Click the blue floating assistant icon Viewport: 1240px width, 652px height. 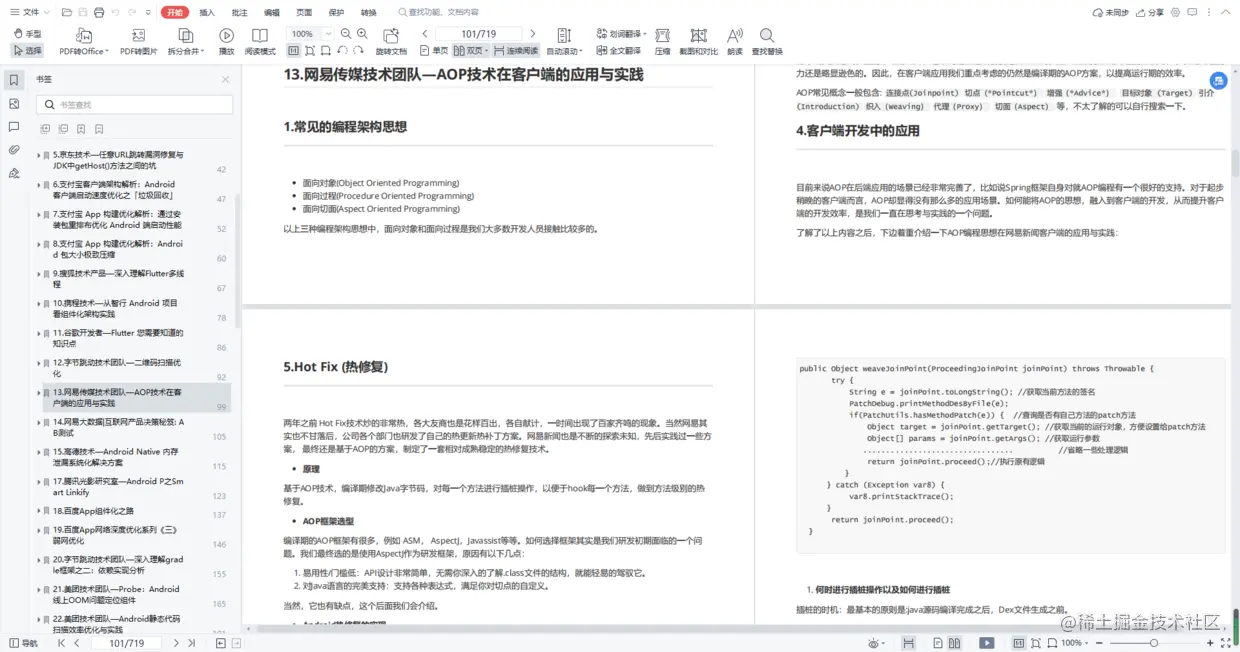1218,81
